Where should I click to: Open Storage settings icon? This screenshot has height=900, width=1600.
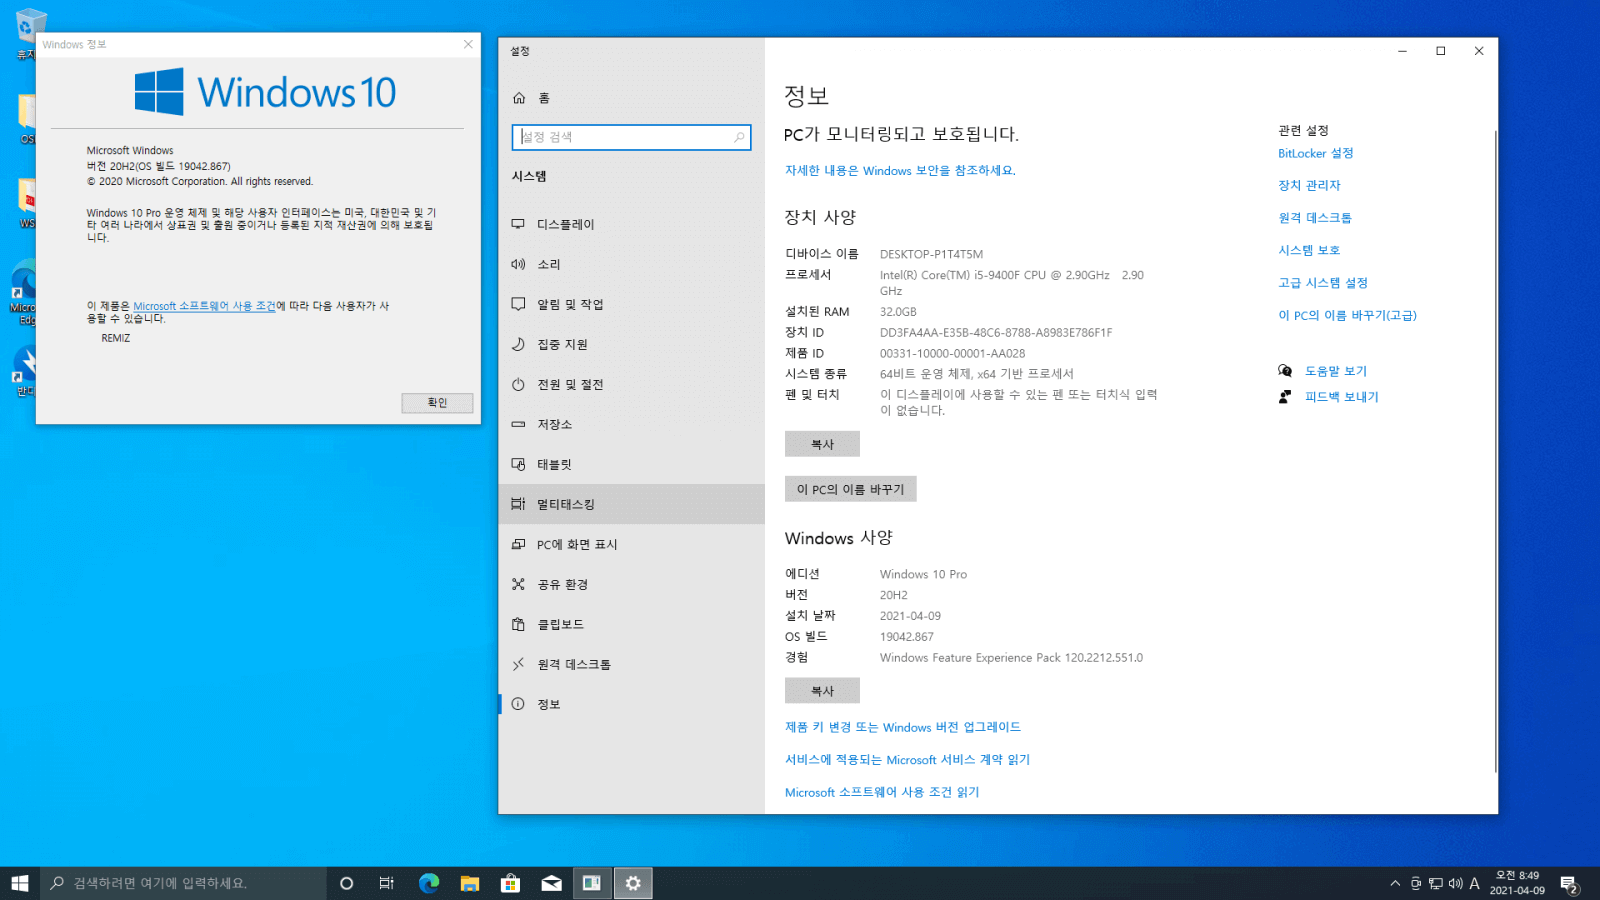[518, 424]
